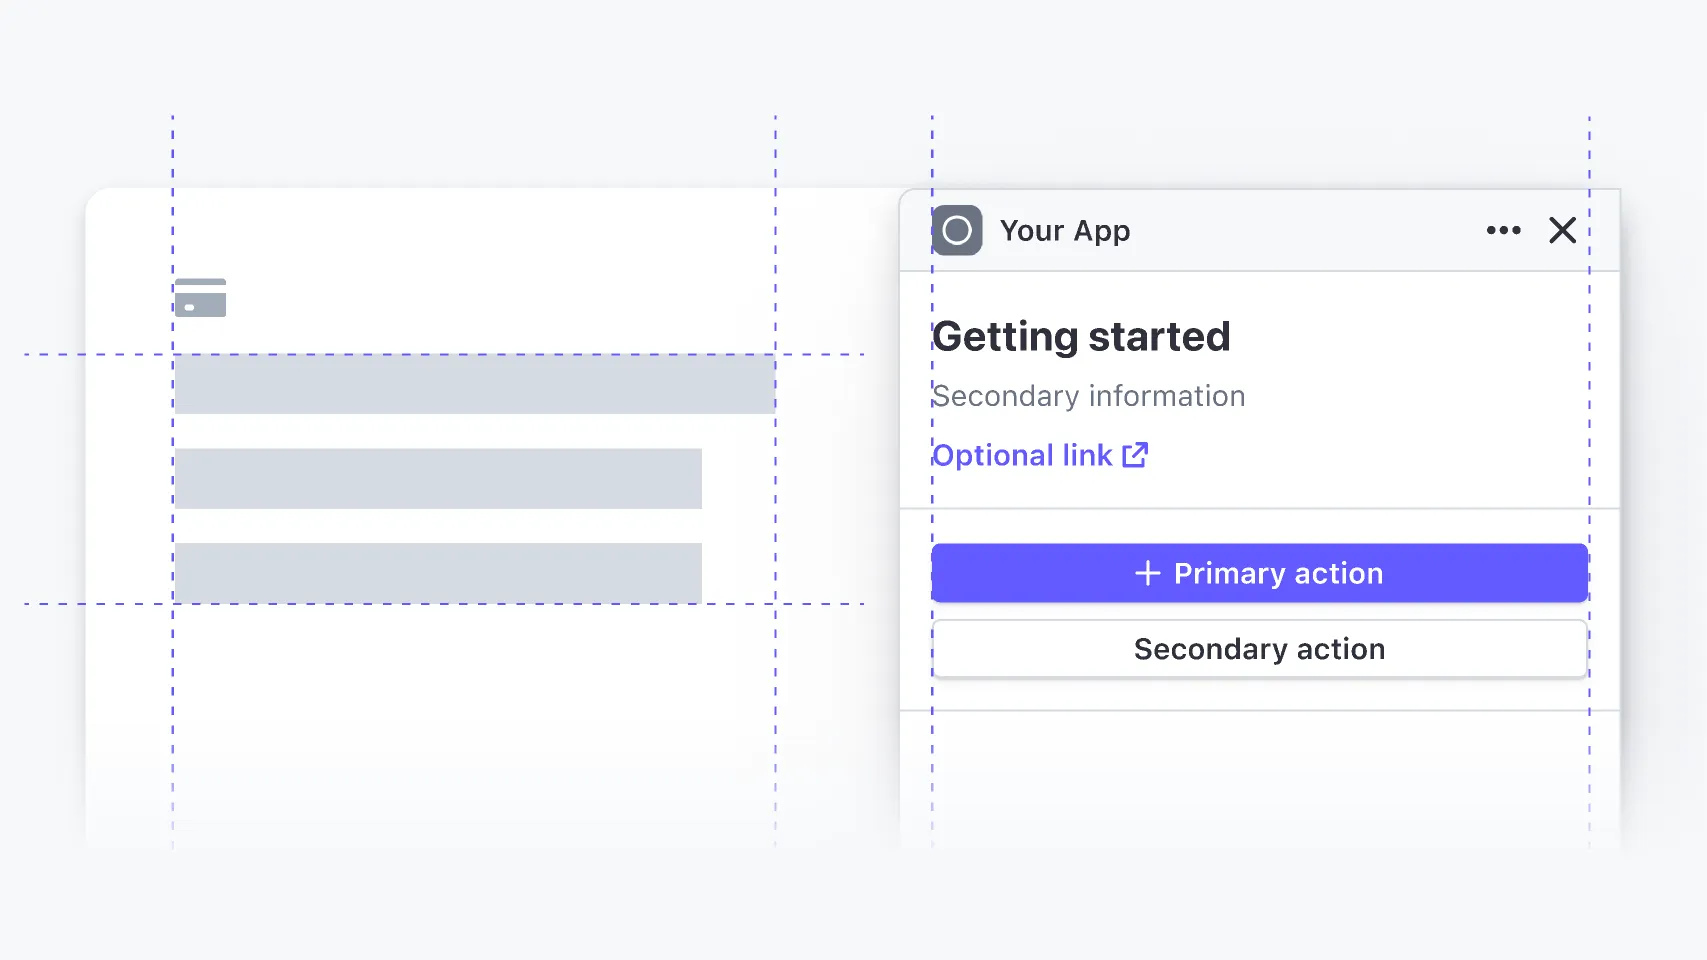
Task: Select the Getting started heading
Action: pyautogui.click(x=1081, y=336)
